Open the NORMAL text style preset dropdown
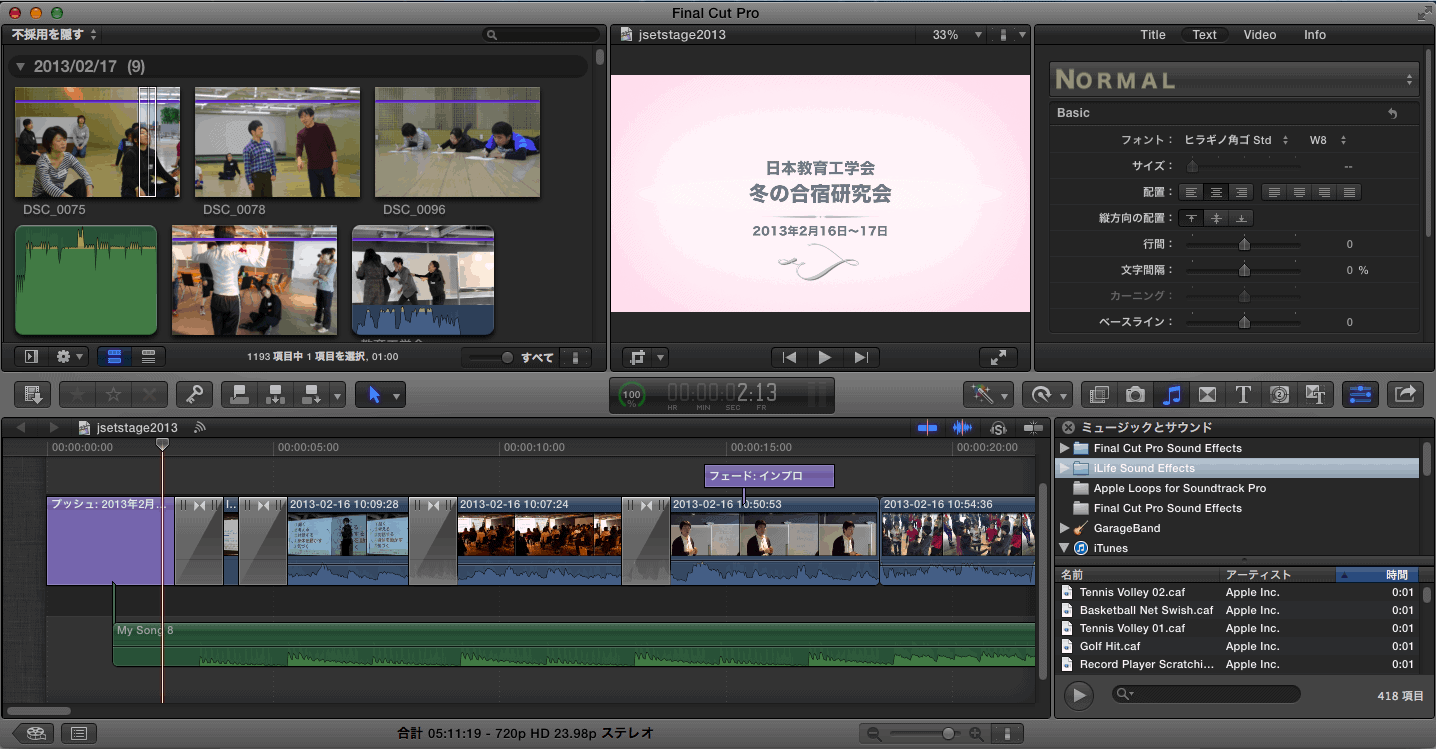The image size is (1436, 749). click(x=1235, y=79)
